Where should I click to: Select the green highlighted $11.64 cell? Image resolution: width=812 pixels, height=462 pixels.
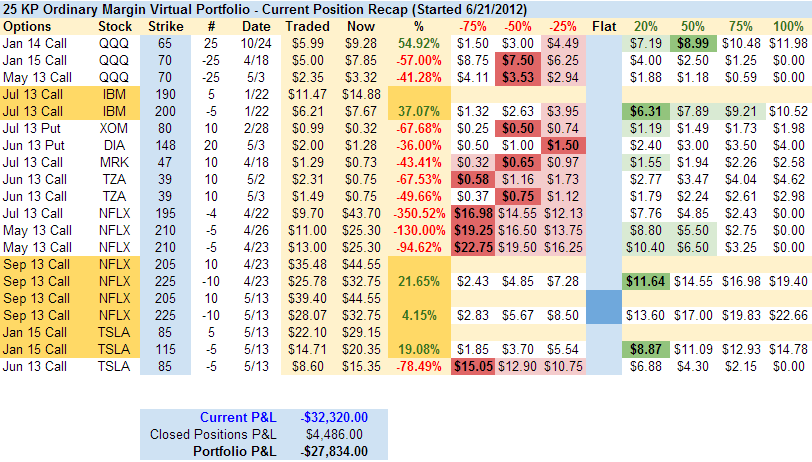coord(645,283)
